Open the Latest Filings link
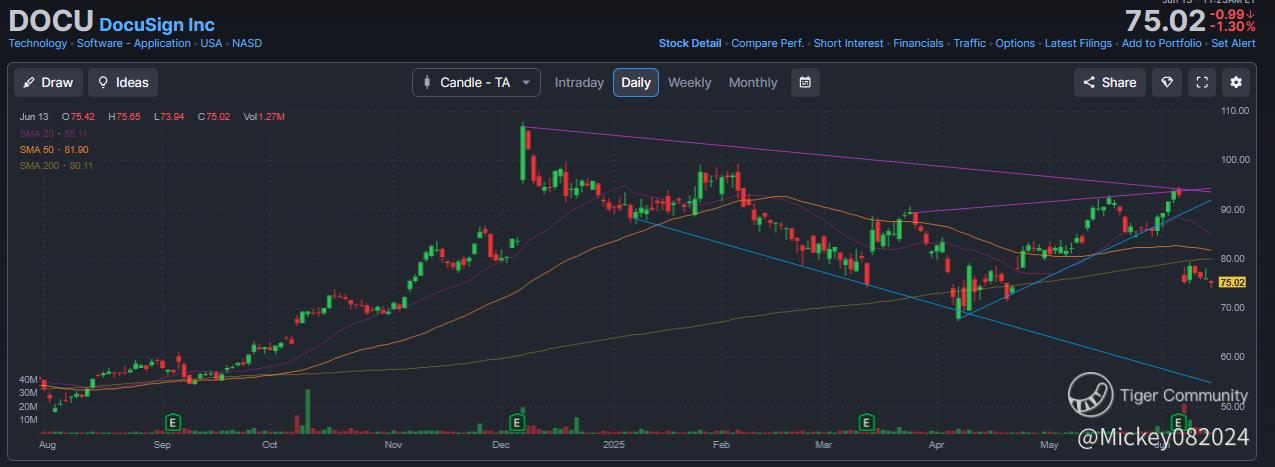 (x=1078, y=43)
